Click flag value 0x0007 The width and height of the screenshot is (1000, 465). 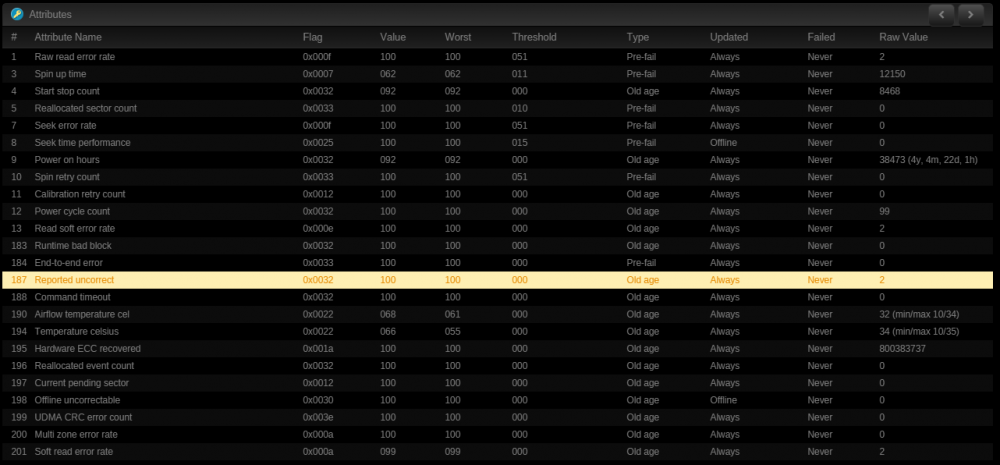tap(318, 74)
